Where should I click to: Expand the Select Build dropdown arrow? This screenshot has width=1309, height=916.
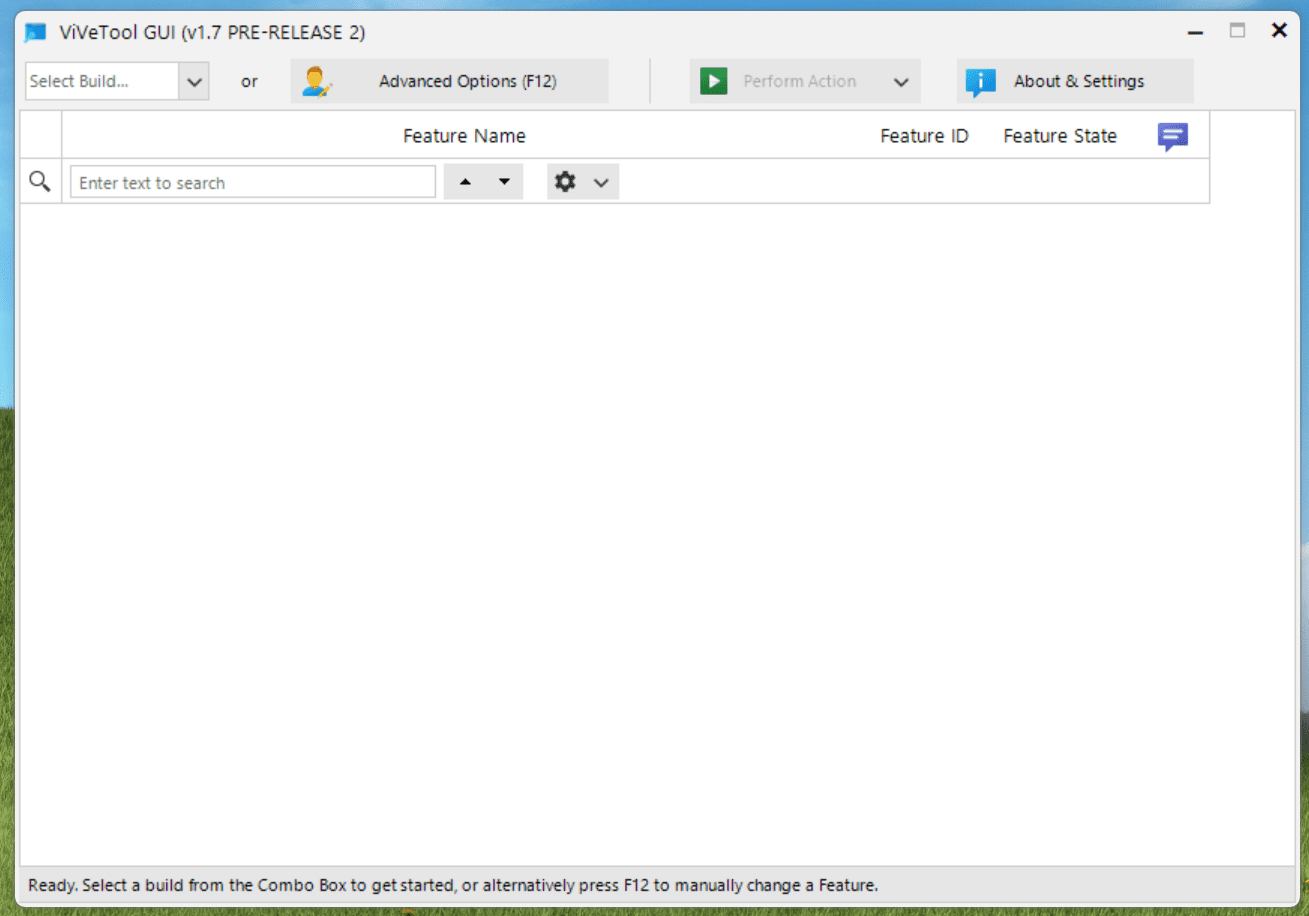click(194, 81)
